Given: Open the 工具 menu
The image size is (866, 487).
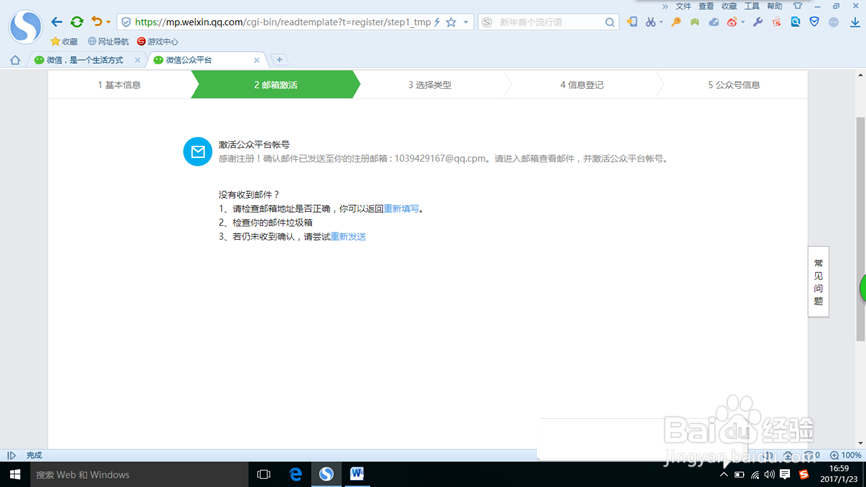Looking at the screenshot, I should [752, 6].
